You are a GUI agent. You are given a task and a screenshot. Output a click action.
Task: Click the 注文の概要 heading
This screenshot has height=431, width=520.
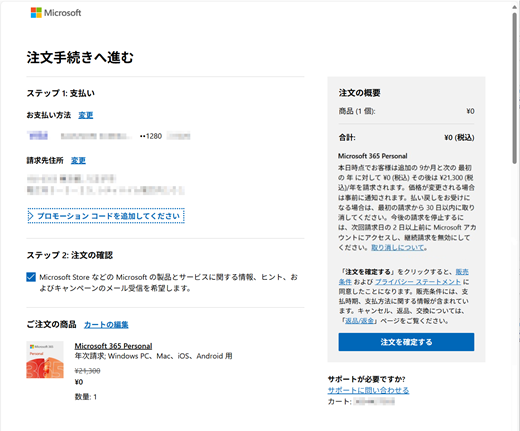(x=360, y=93)
